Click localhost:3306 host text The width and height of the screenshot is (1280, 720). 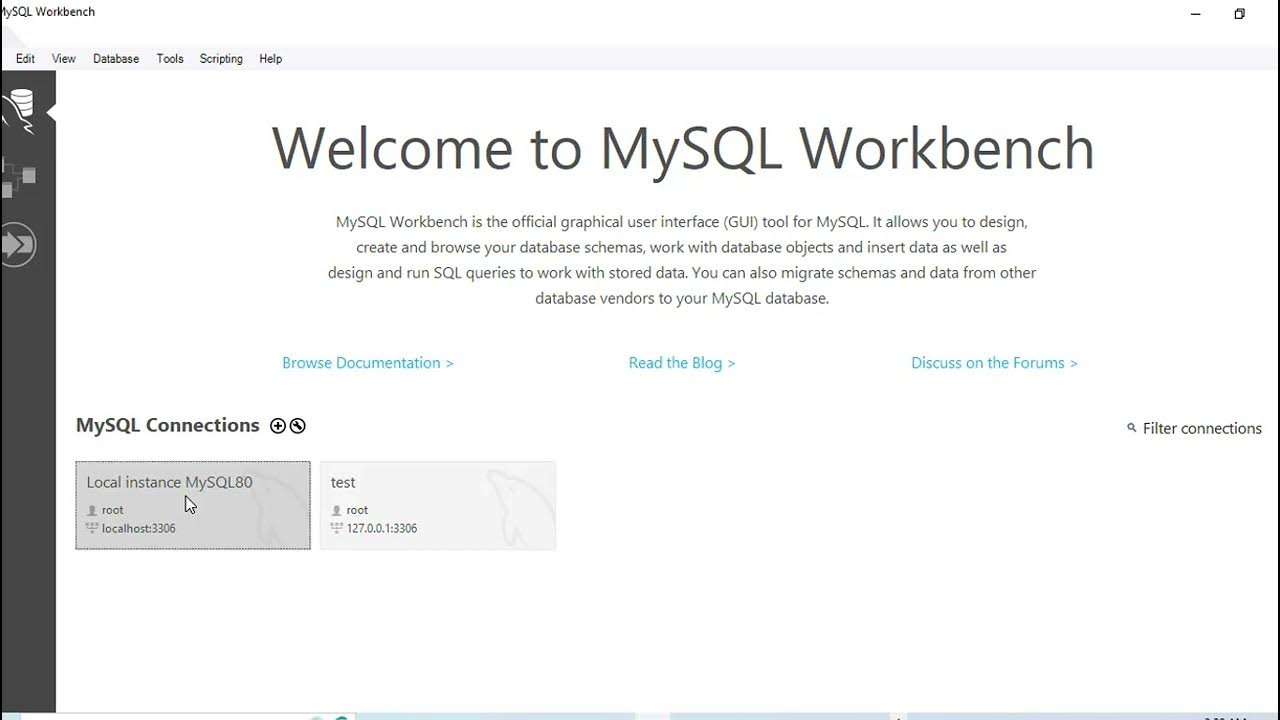139,528
